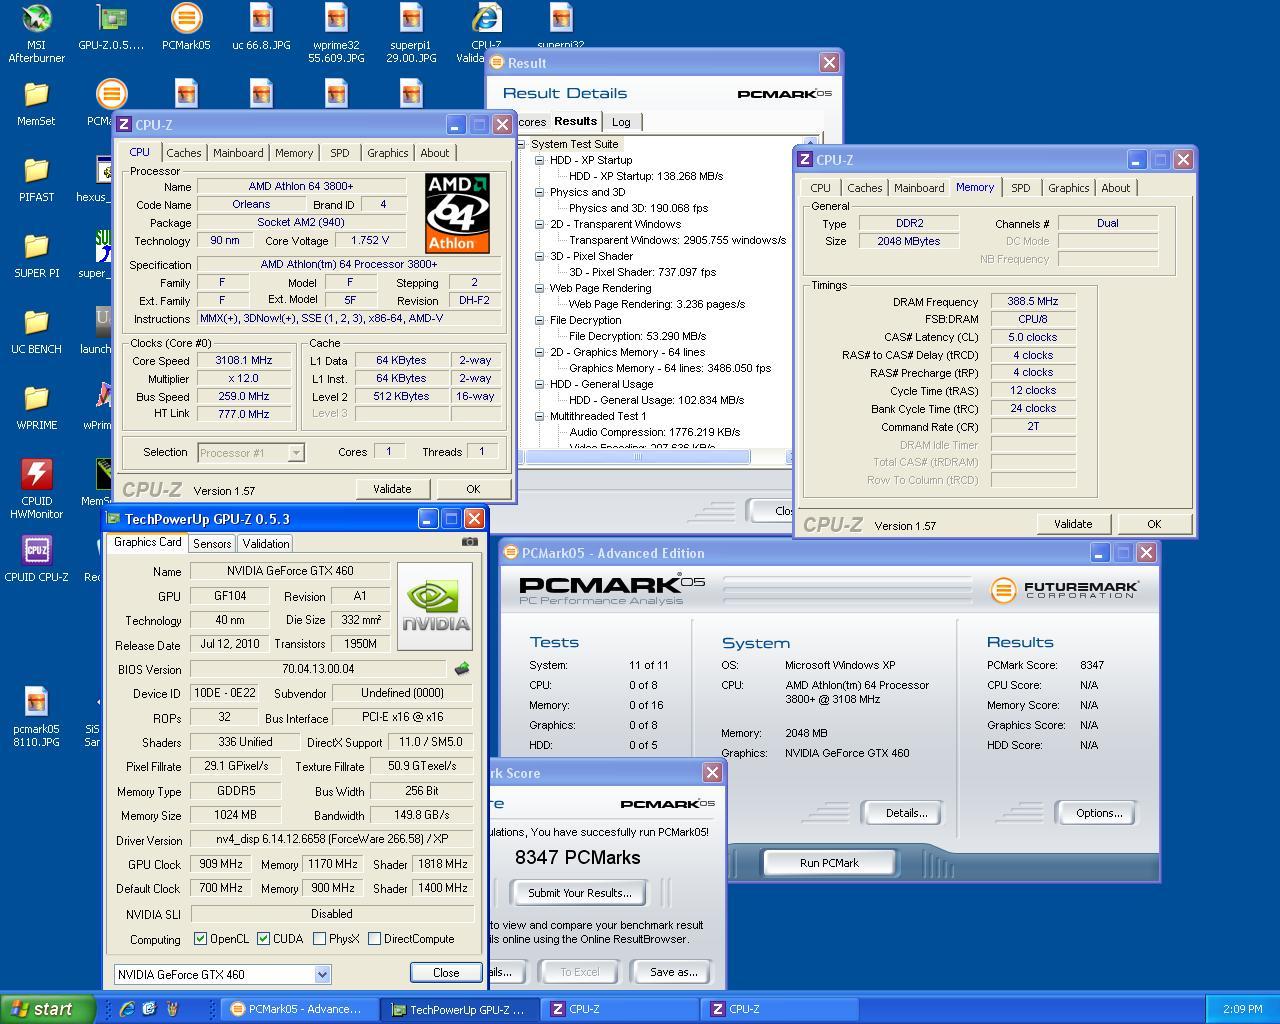Image resolution: width=1280 pixels, height=1024 pixels.
Task: Open PCMark05 system Details button
Action: pos(906,813)
